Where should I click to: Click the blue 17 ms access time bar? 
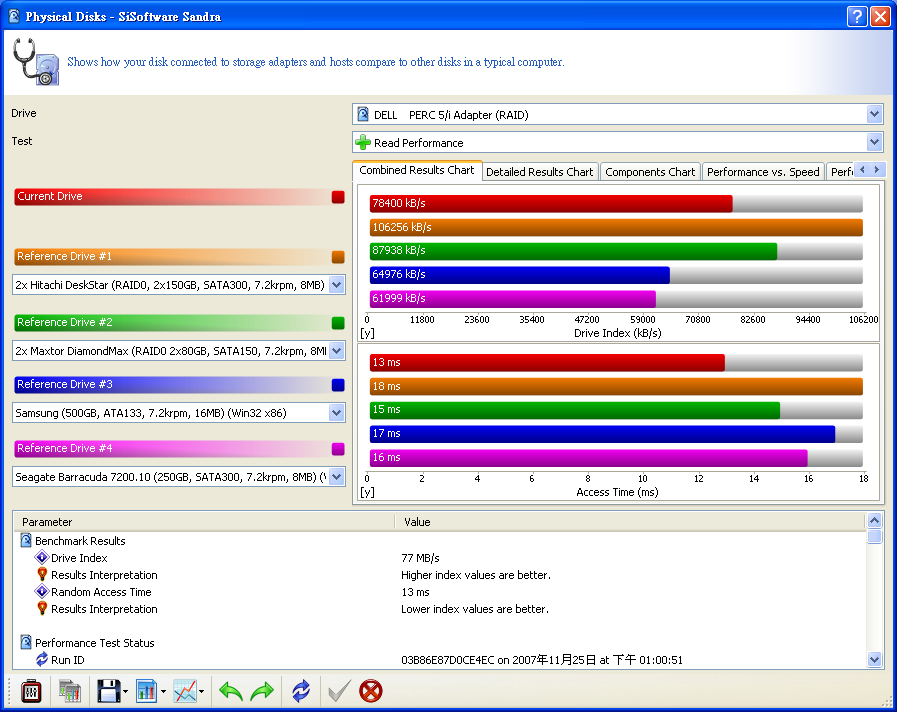(602, 433)
